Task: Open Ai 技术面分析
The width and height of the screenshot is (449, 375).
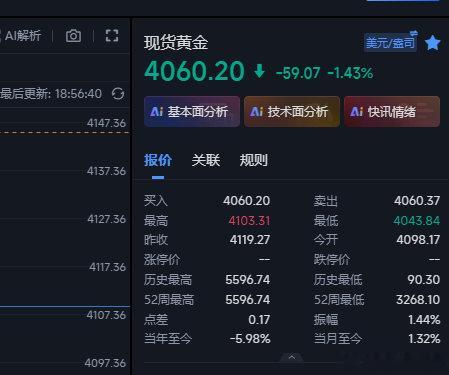Action: [292, 112]
